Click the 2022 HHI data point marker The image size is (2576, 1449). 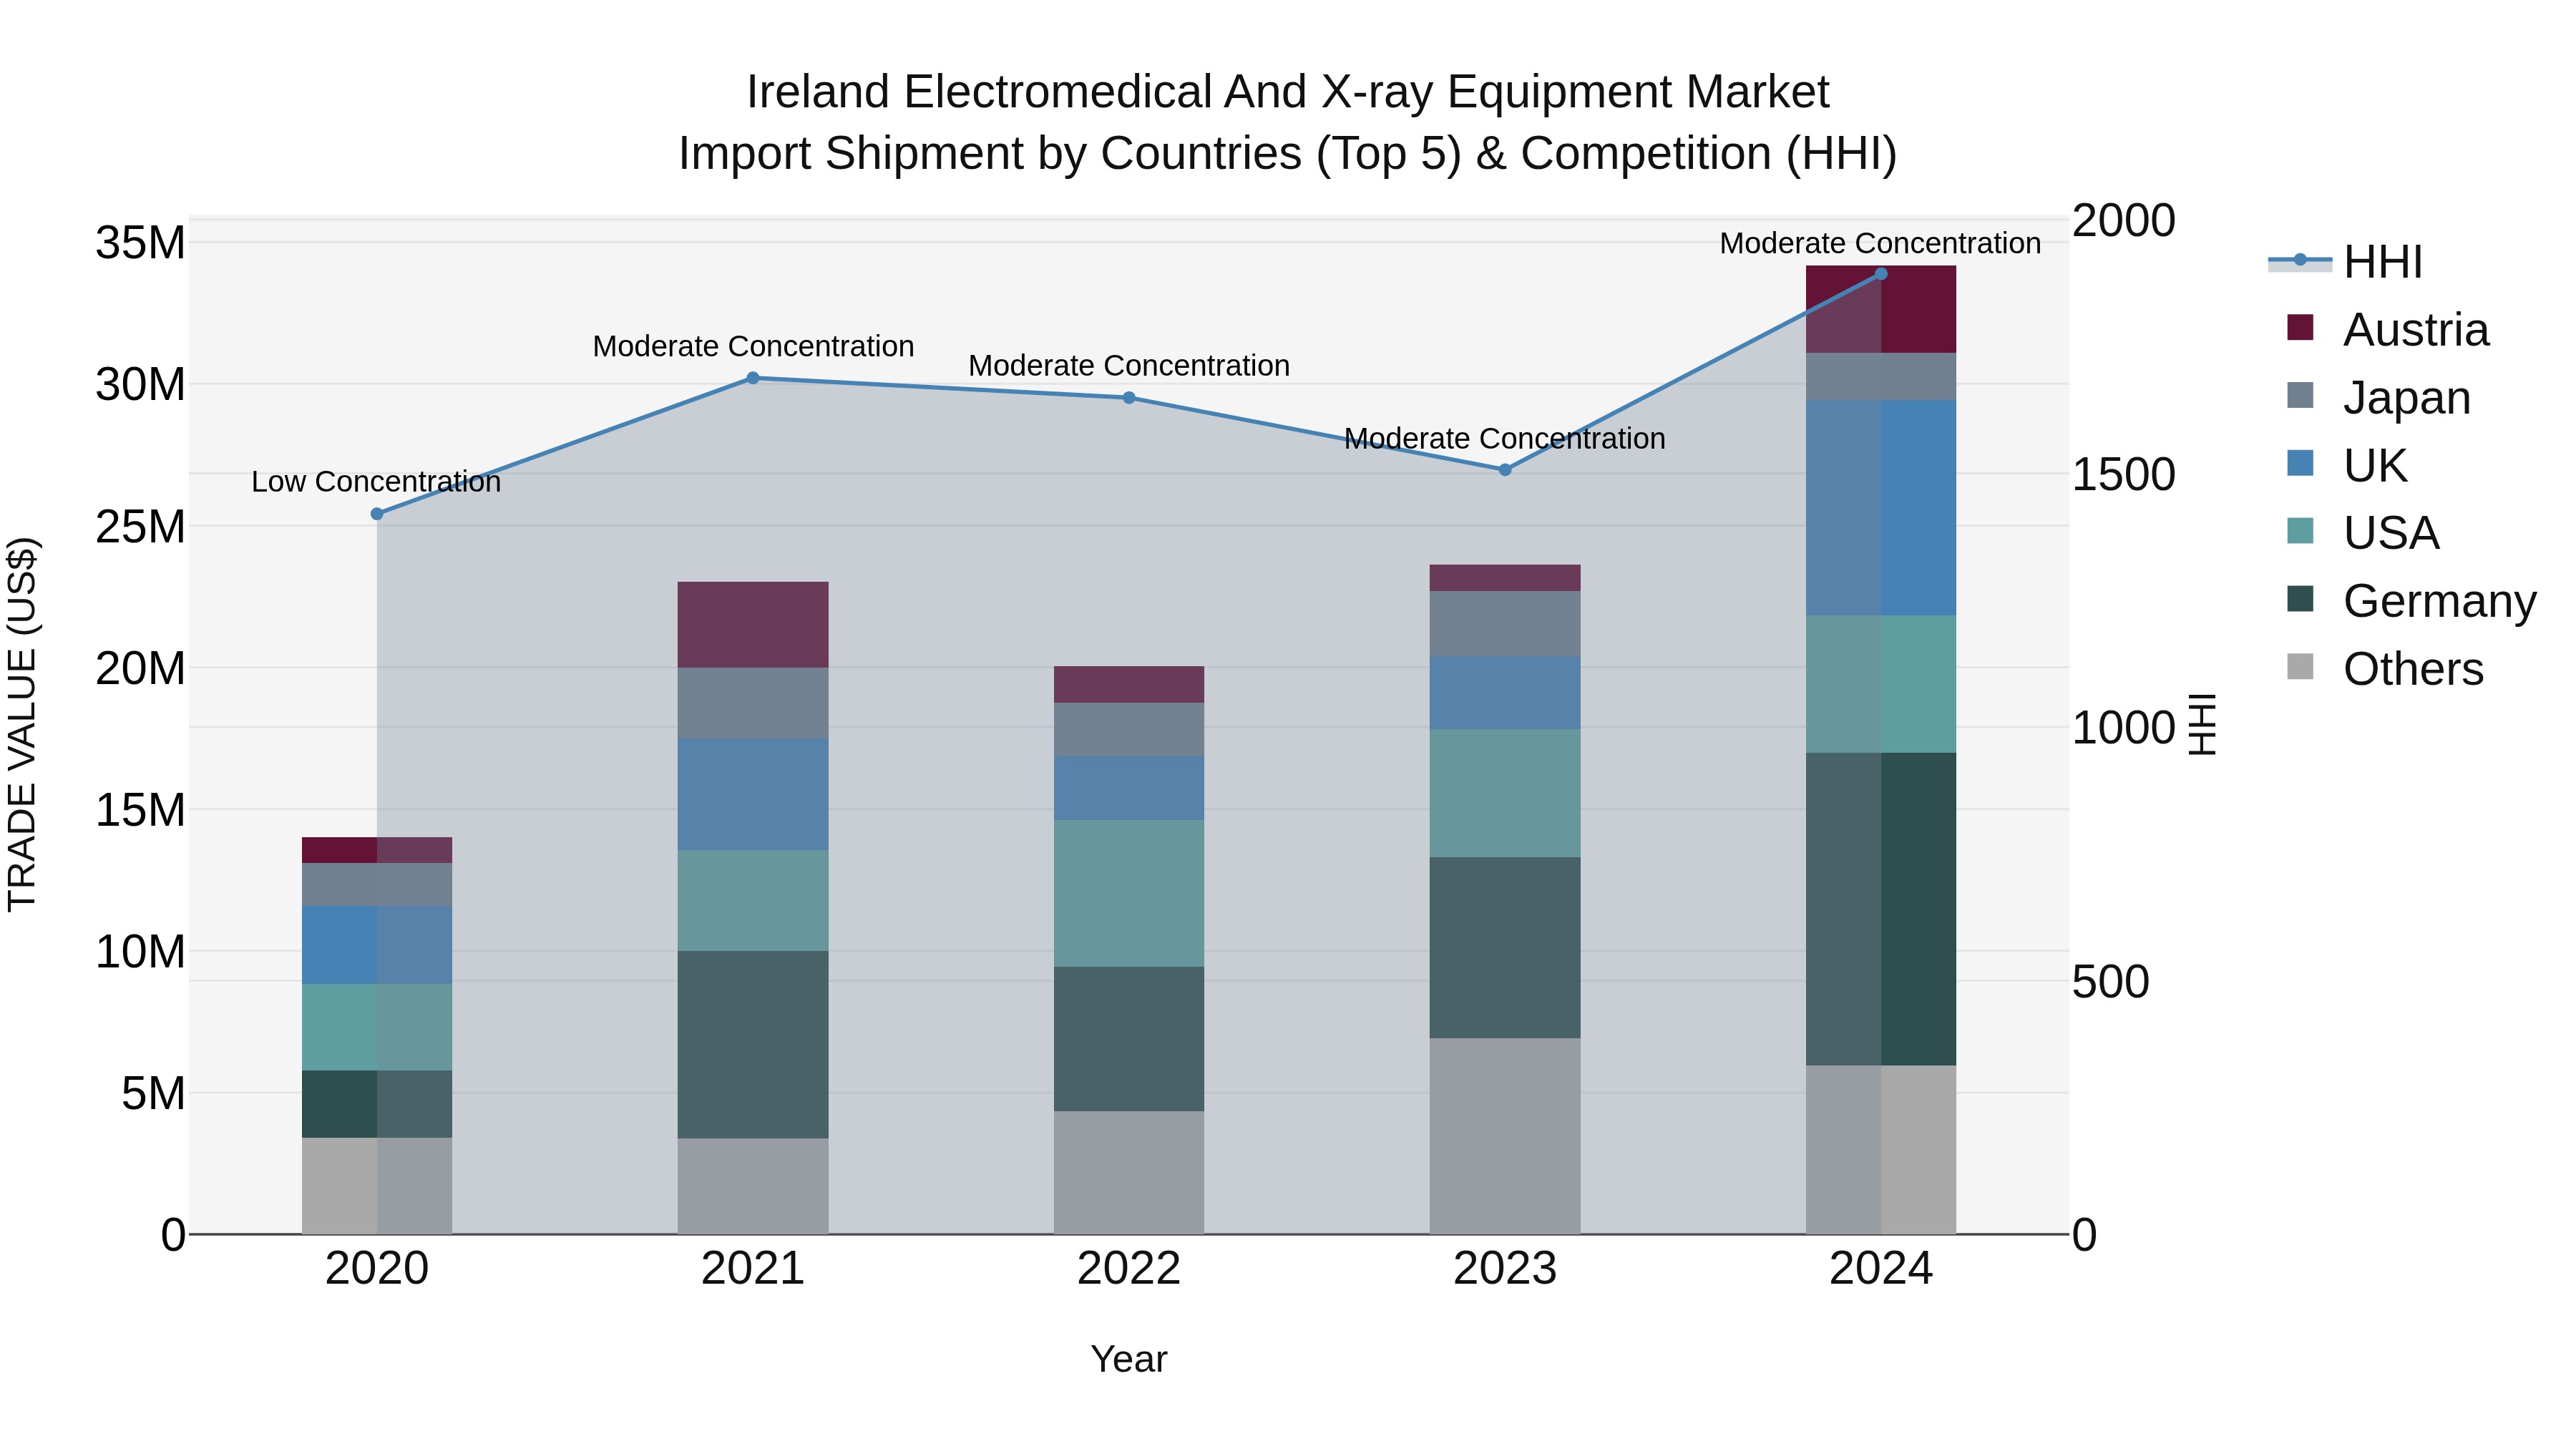click(1129, 398)
